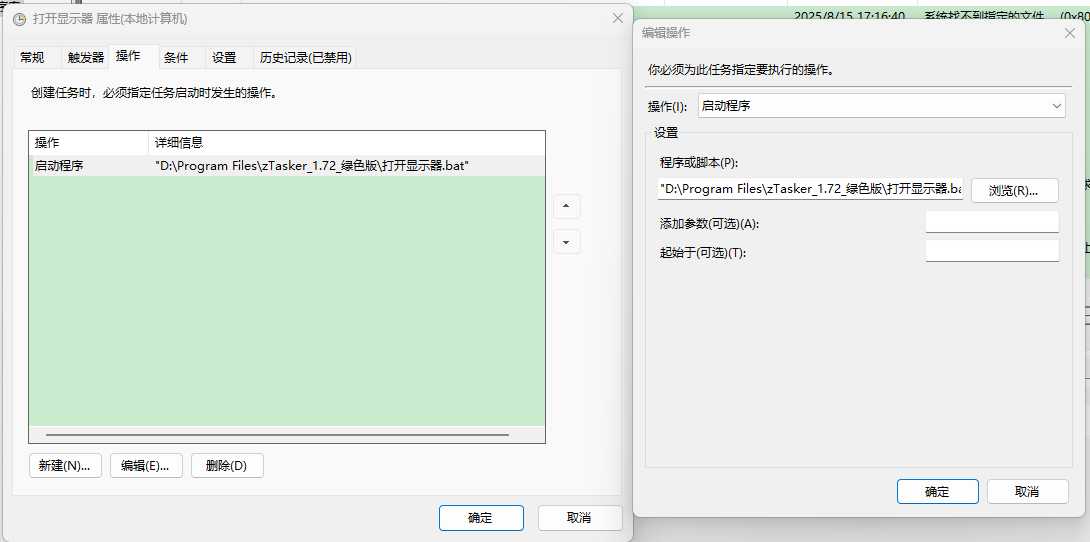
Task: View the 历史记录(已禁用) tab
Action: (306, 58)
